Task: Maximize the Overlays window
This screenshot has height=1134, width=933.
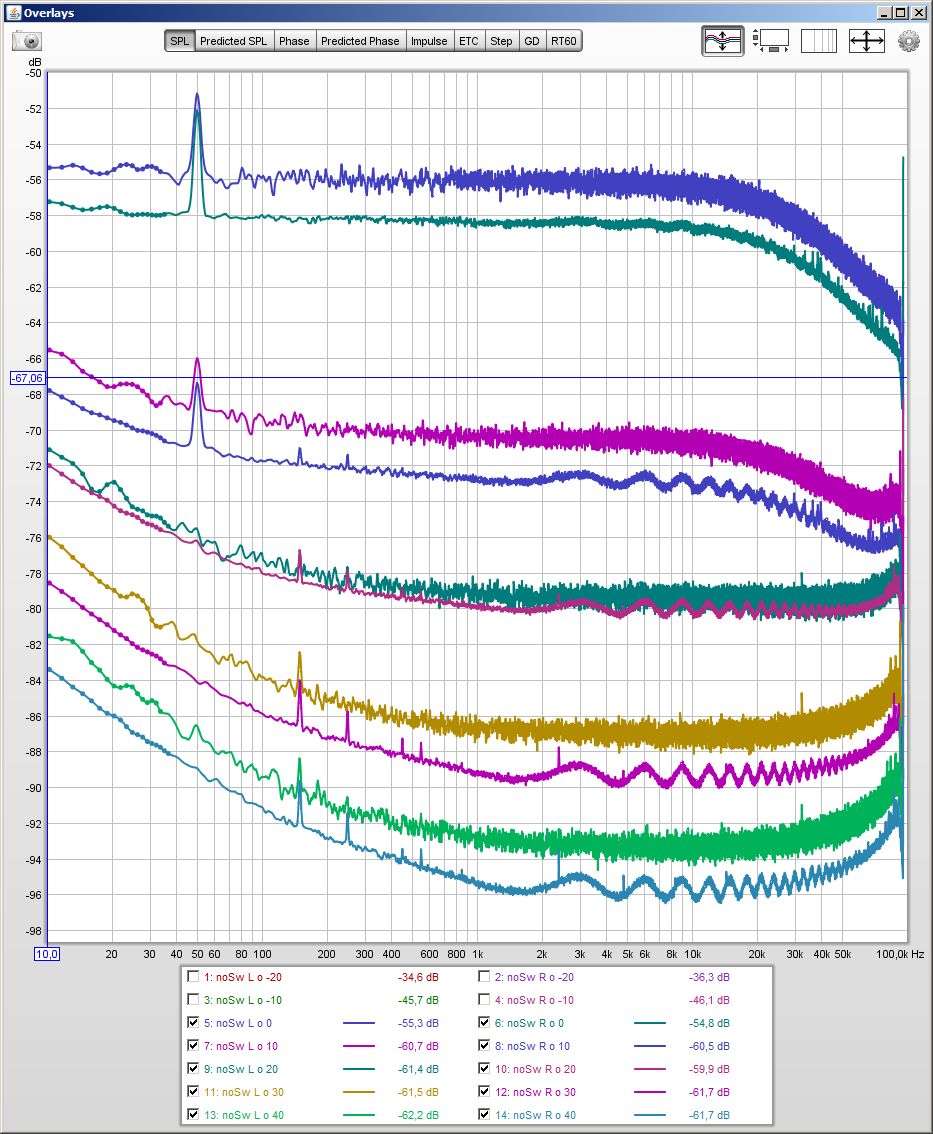Action: tap(900, 12)
